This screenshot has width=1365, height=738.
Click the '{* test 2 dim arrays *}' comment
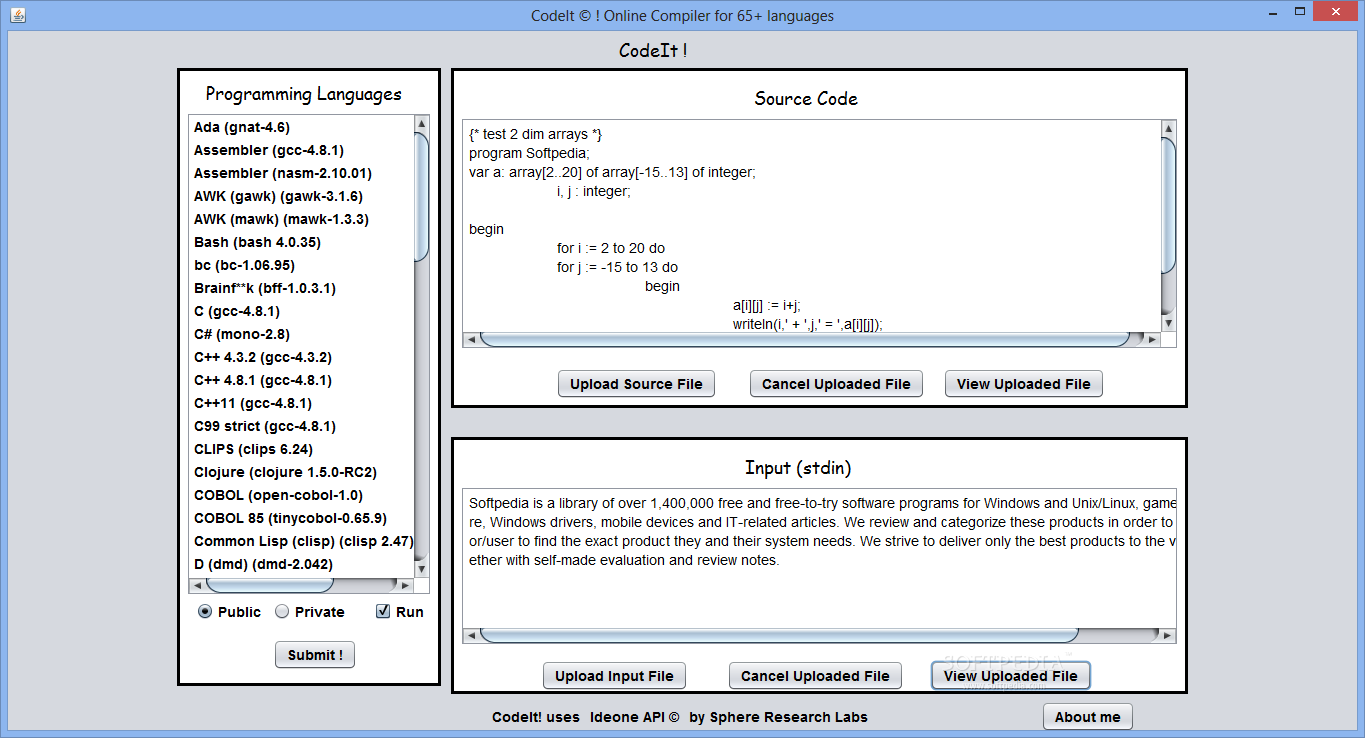(535, 134)
